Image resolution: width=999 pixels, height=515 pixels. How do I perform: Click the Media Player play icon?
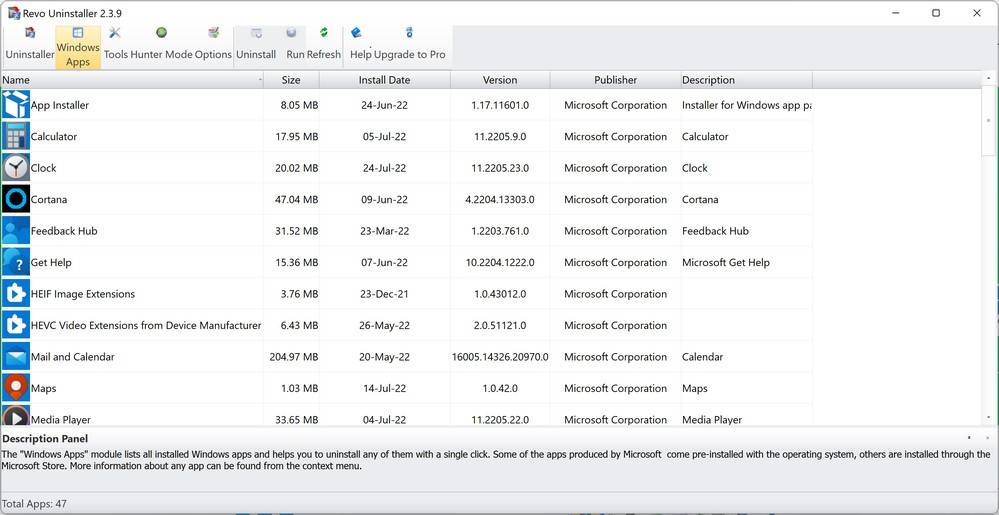tap(15, 416)
